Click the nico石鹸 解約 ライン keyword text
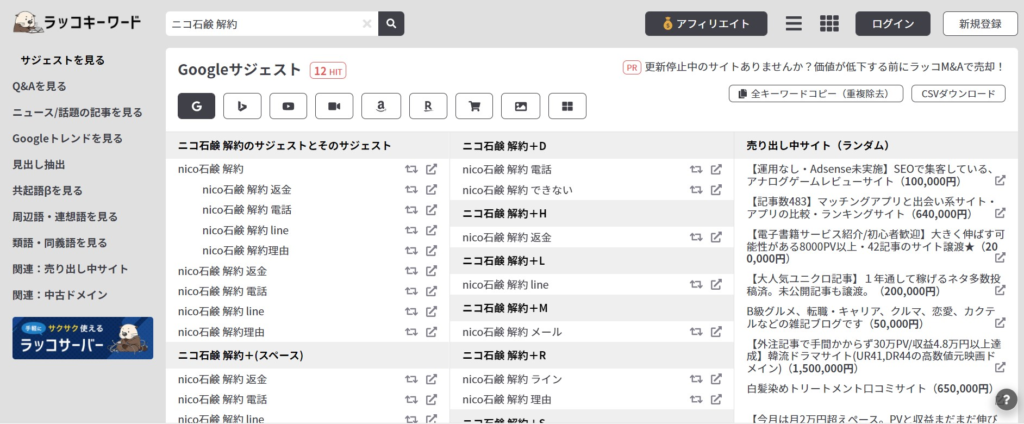1024x424 pixels. pos(512,379)
